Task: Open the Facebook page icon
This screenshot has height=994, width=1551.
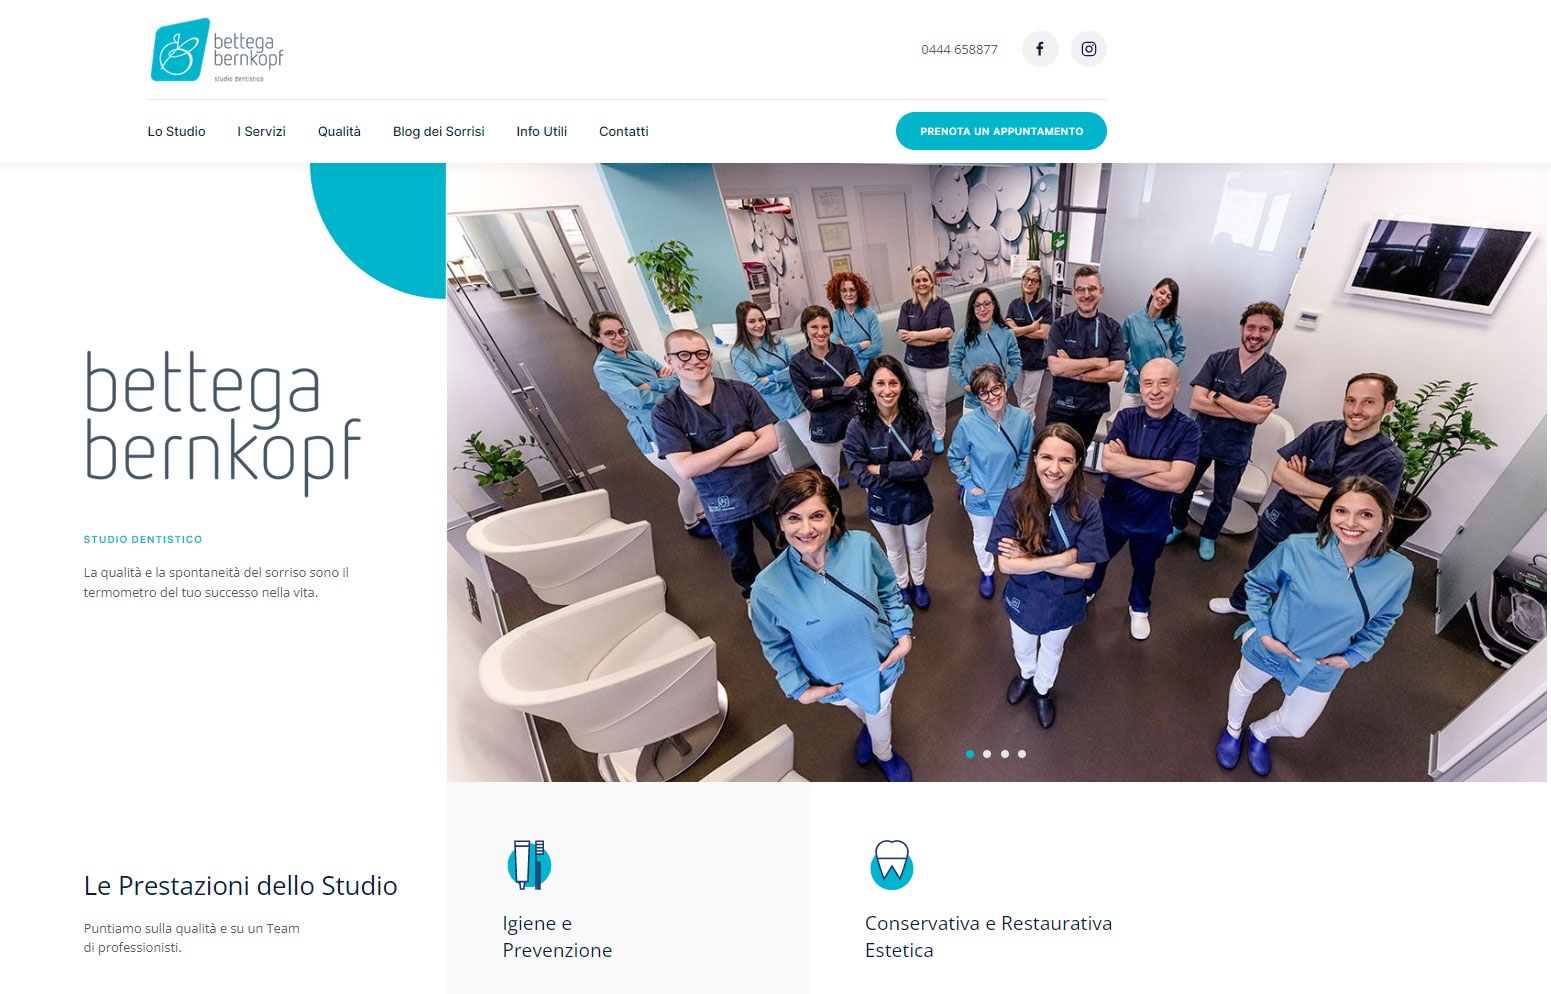Action: pos(1040,49)
